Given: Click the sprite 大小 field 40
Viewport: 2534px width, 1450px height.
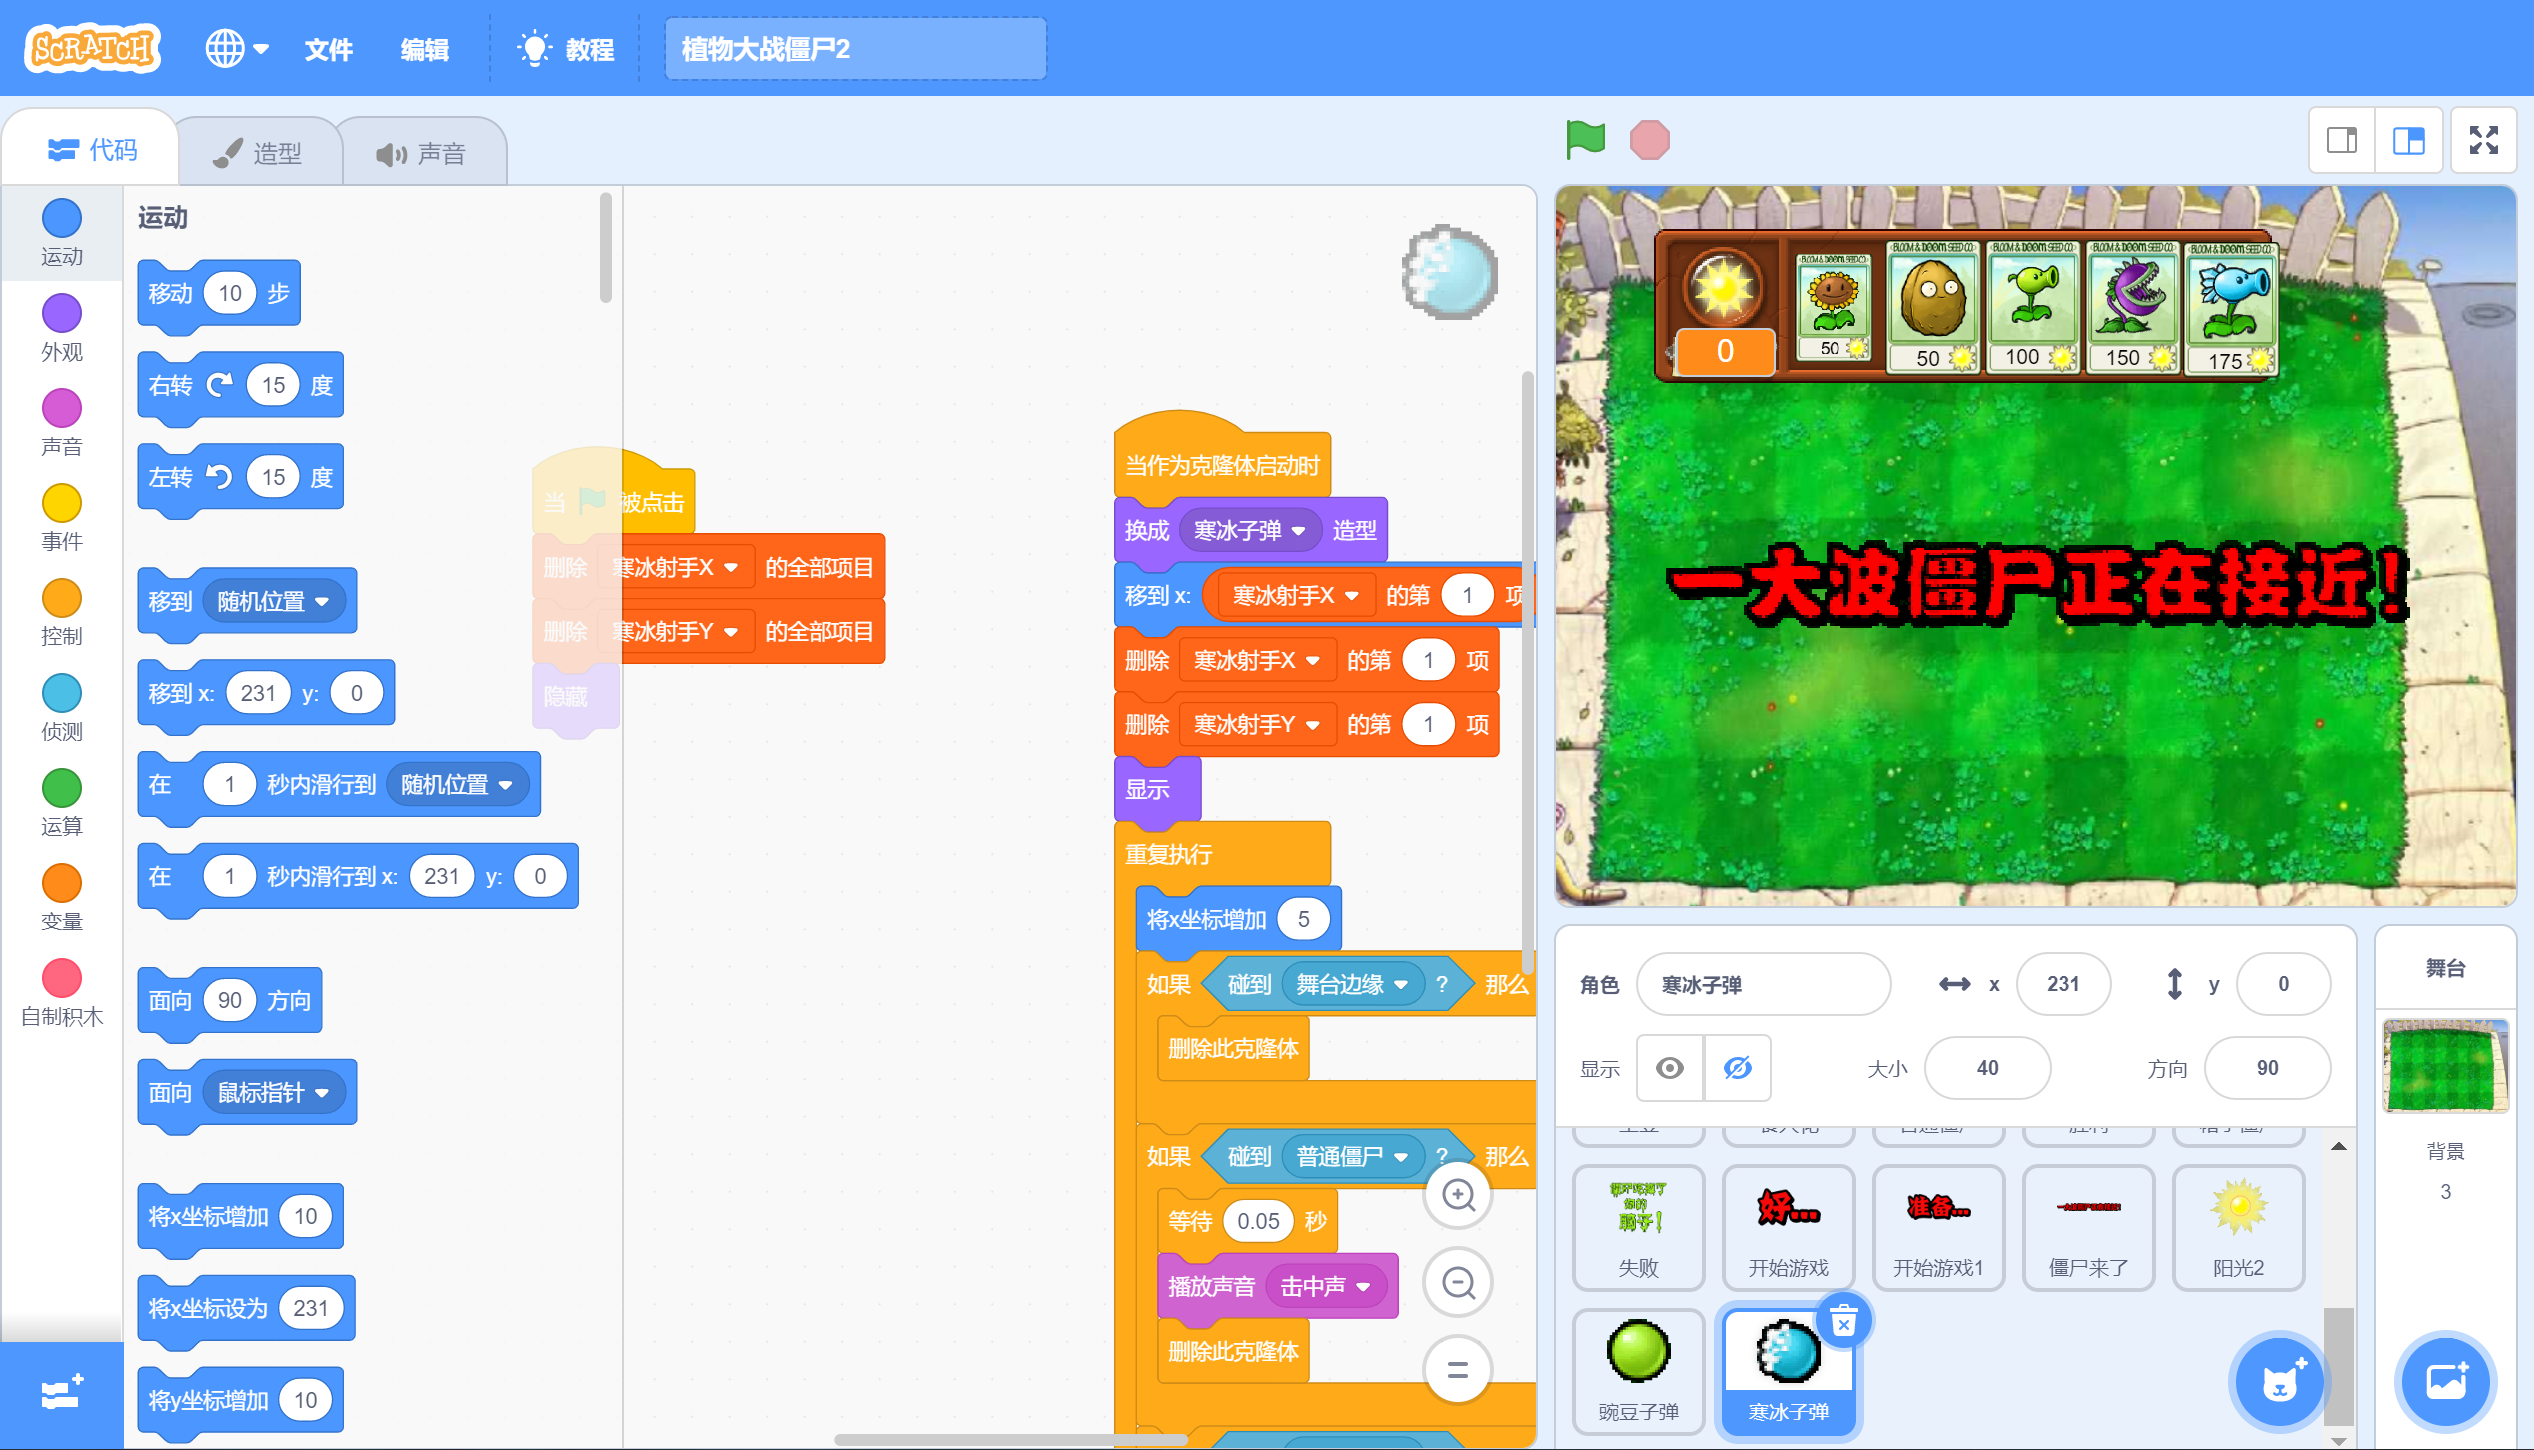Looking at the screenshot, I should point(1987,1068).
